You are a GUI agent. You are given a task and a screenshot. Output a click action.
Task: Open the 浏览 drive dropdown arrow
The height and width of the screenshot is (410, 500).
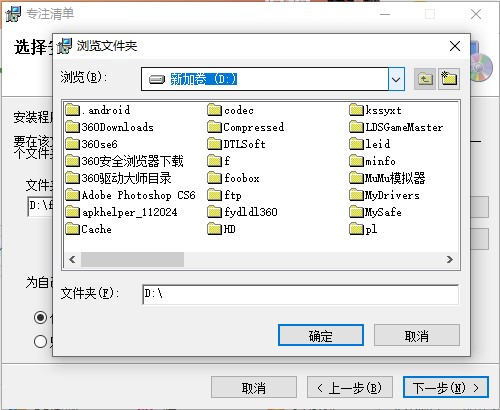coord(396,79)
